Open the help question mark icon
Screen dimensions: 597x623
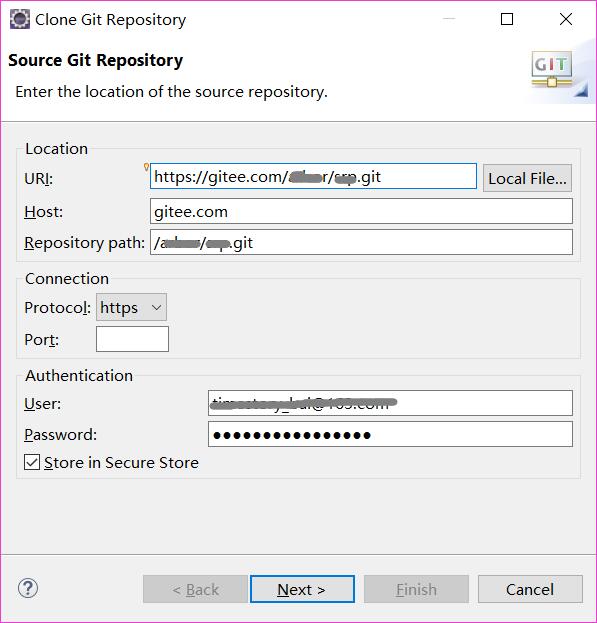28,588
